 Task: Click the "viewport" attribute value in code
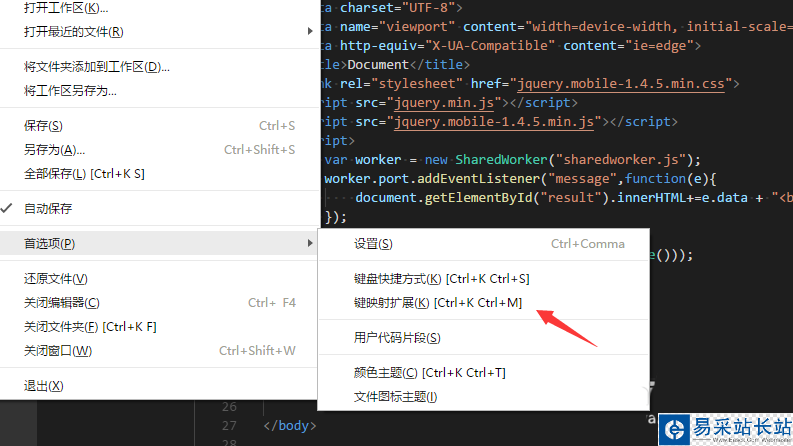click(417, 26)
